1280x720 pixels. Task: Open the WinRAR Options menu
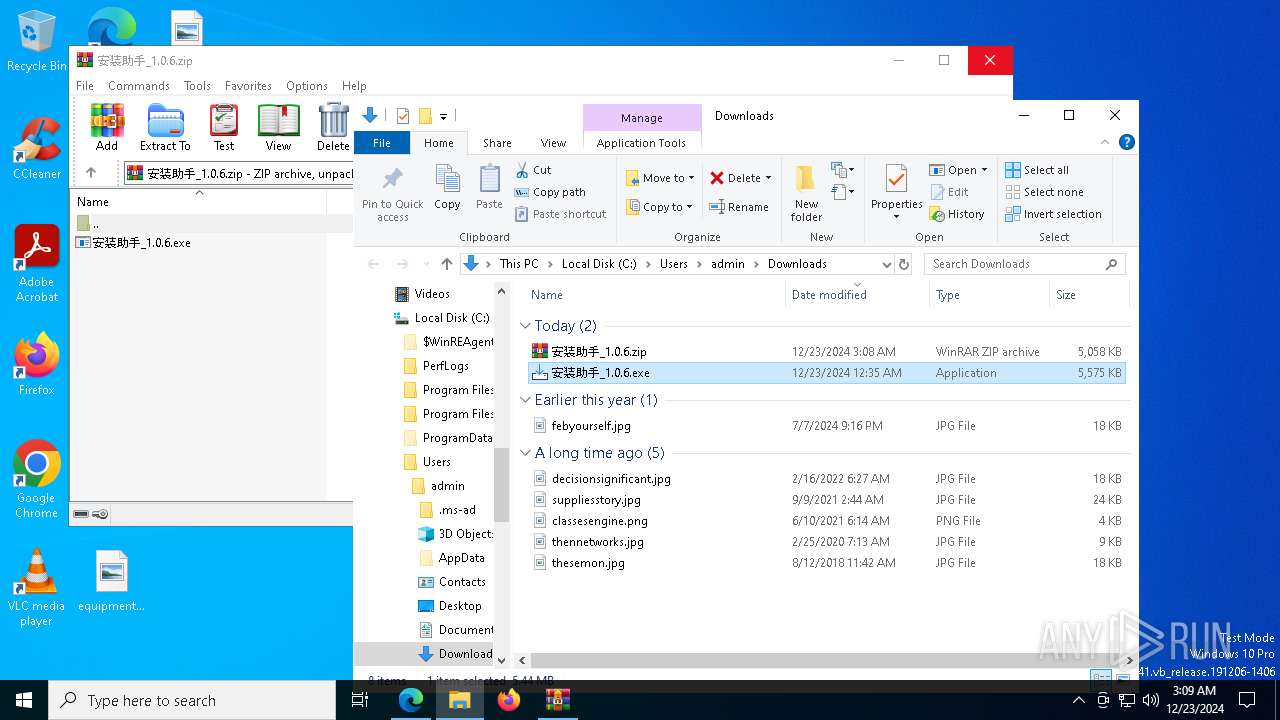click(x=307, y=86)
